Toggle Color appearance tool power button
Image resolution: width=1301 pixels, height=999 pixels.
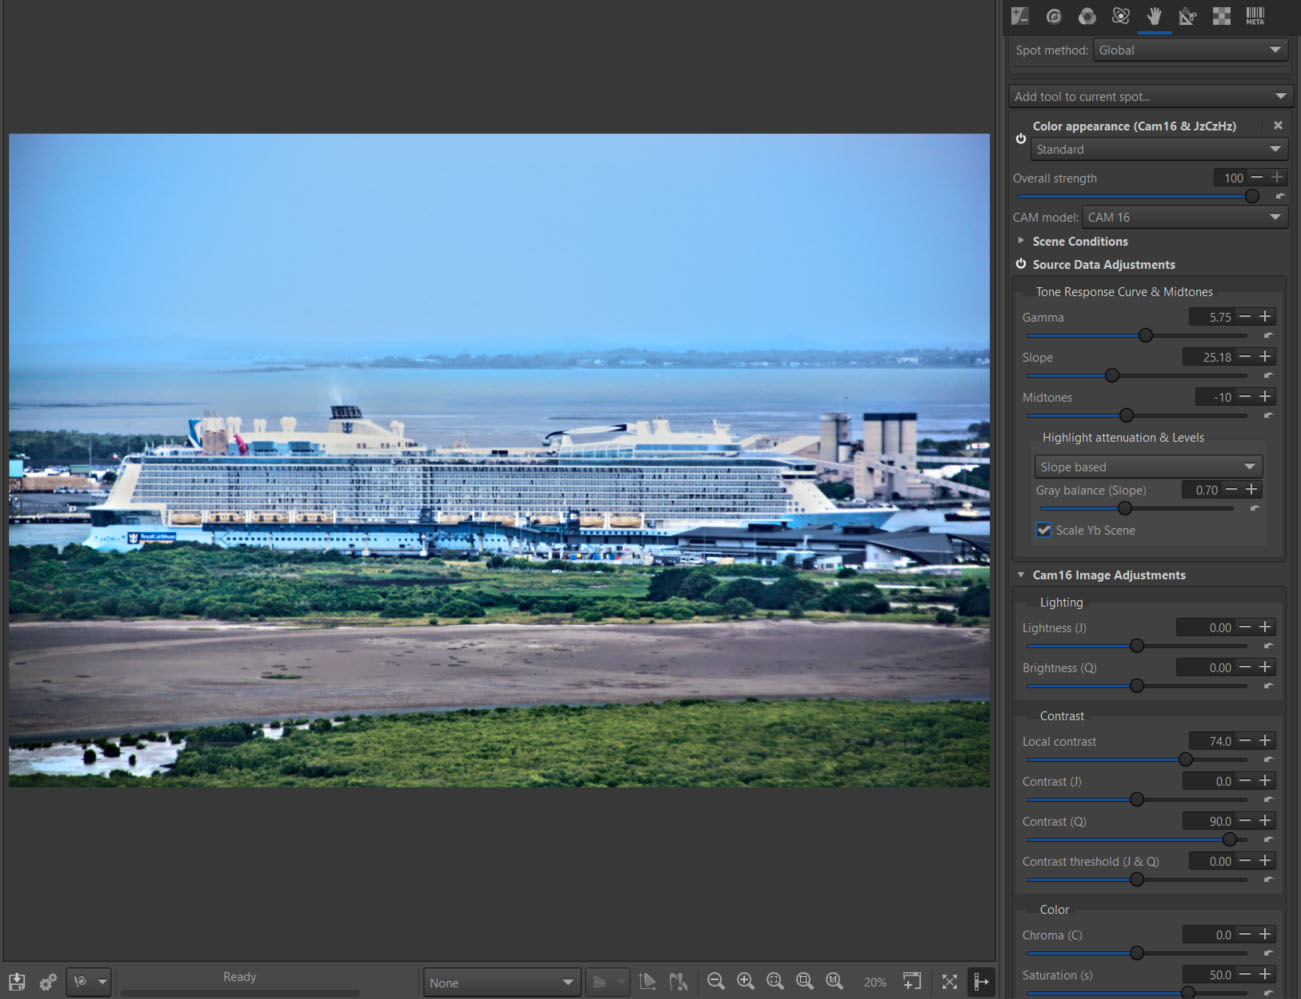tap(1021, 138)
